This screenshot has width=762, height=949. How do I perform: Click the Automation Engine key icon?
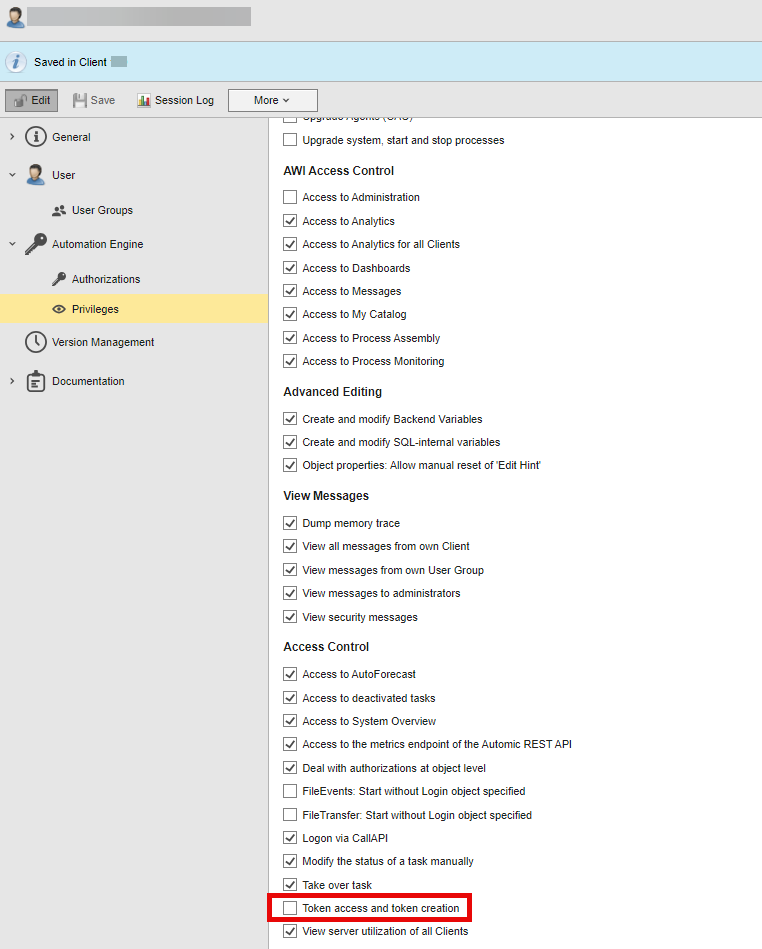(36, 244)
